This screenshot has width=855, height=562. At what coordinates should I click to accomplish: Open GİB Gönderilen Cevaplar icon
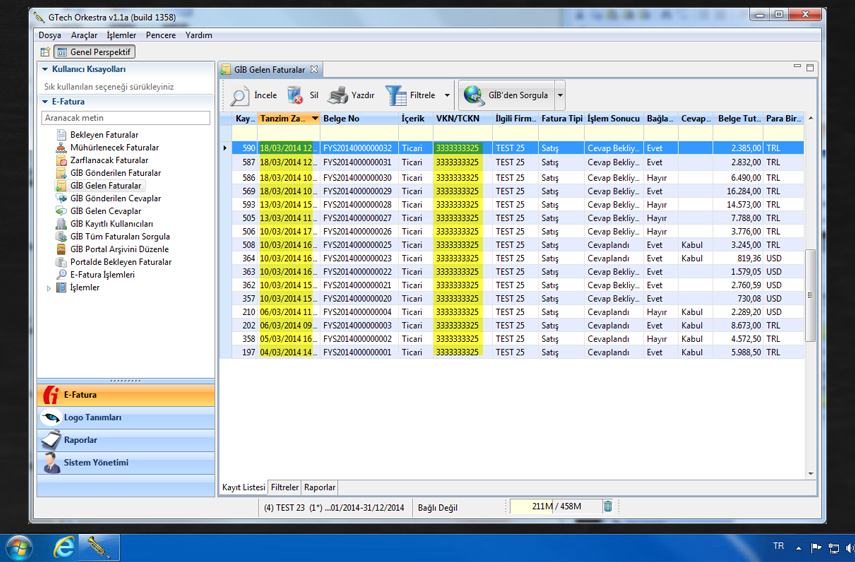pyautogui.click(x=61, y=198)
